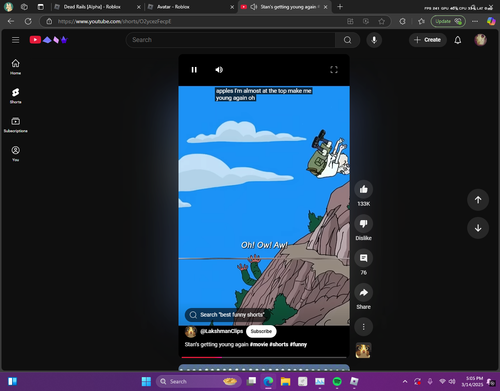Image resolution: width=500 pixels, height=391 pixels.
Task: Open Copilot icon in Edge toolbar
Action: 491,21
